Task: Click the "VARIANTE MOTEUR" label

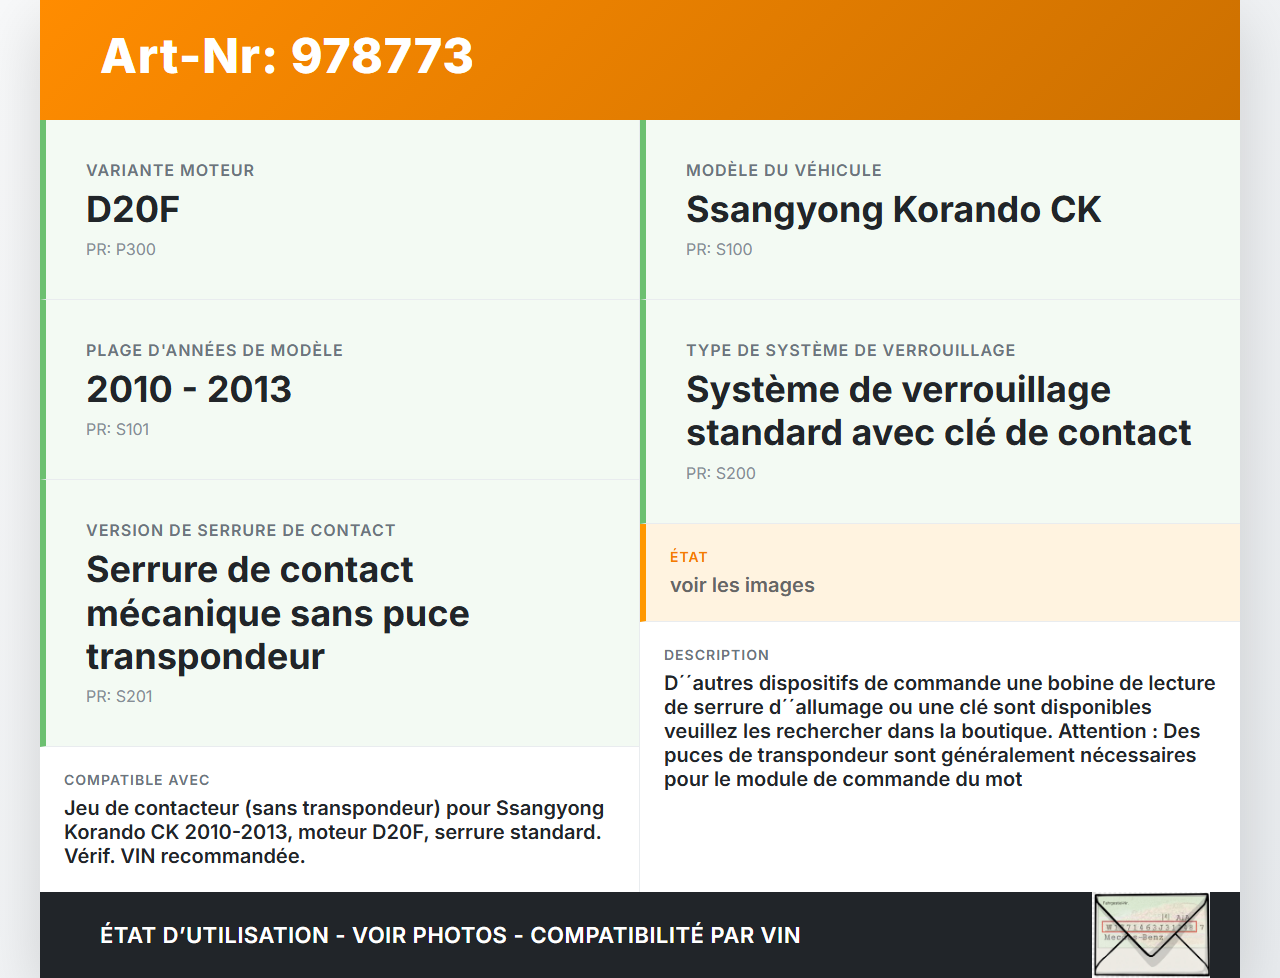Action: (170, 170)
